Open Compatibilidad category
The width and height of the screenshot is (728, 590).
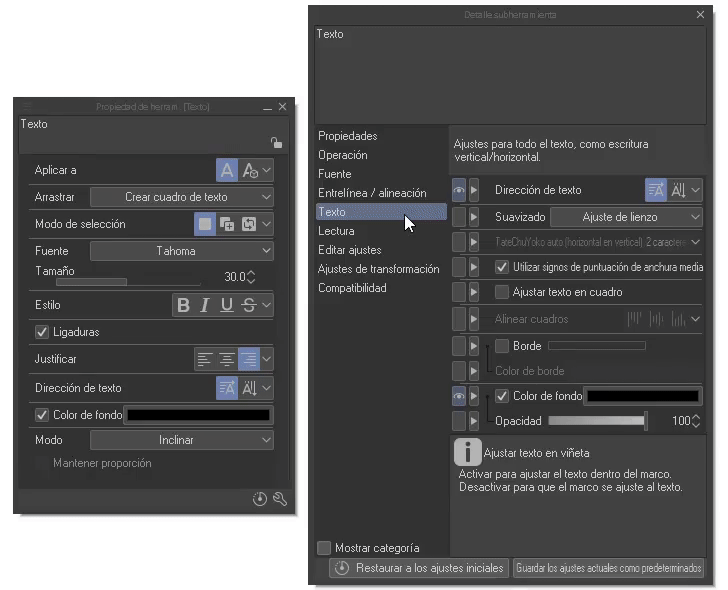pyautogui.click(x=352, y=288)
